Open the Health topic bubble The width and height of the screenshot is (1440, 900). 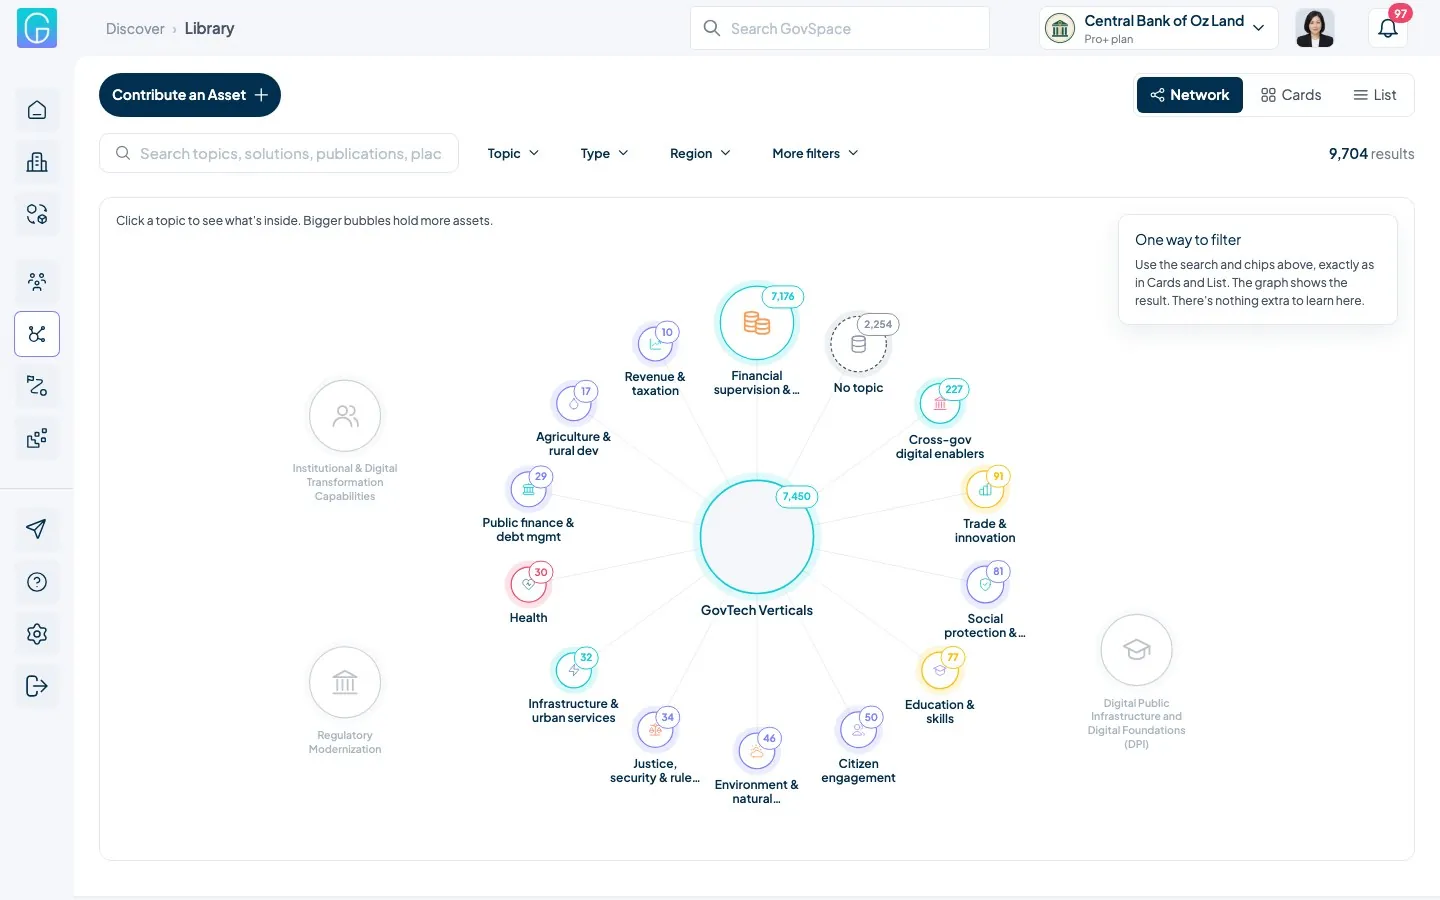coord(528,584)
